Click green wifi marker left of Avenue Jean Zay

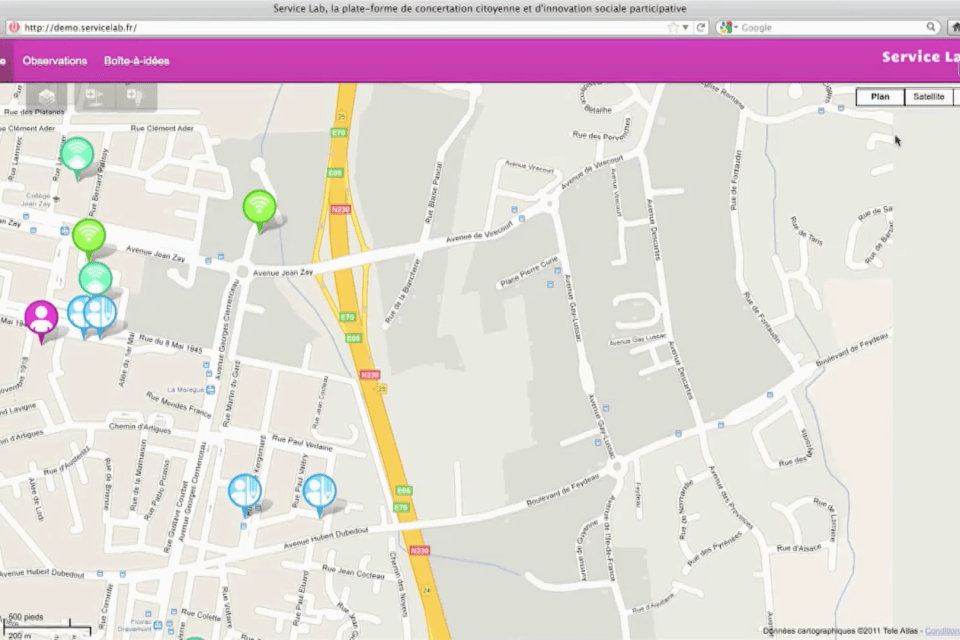tap(89, 236)
